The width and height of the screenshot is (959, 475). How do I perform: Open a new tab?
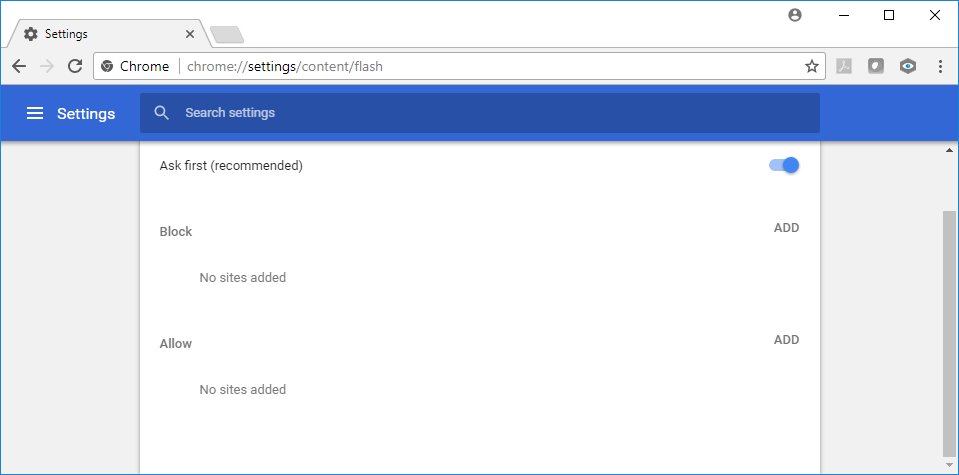pyautogui.click(x=227, y=35)
